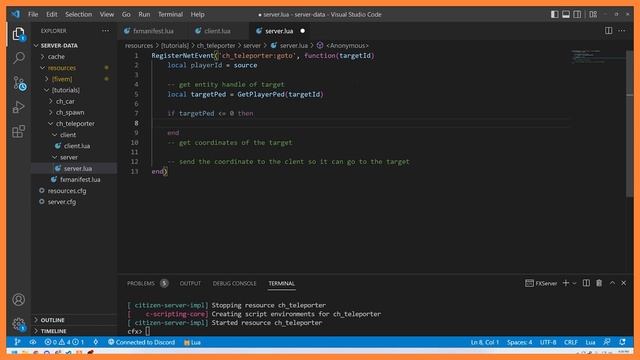Screen dimensions: 640x360
Task: Change line endings via CRLF
Action: 571,342
